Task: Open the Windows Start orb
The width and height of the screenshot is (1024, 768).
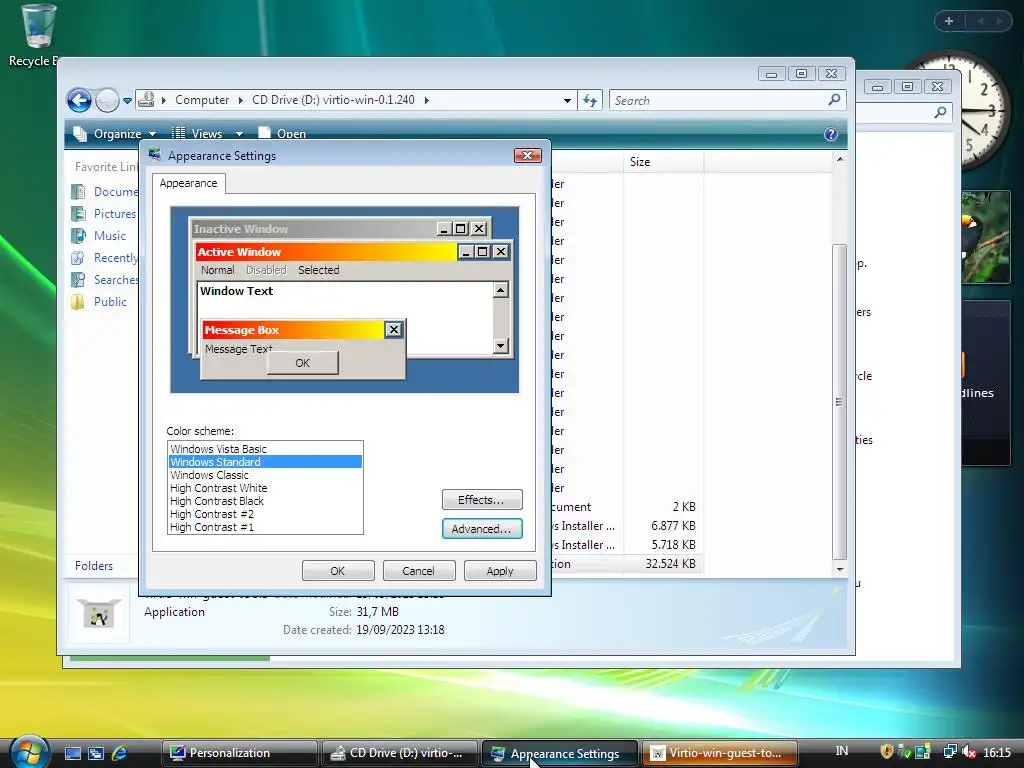Action: click(28, 751)
